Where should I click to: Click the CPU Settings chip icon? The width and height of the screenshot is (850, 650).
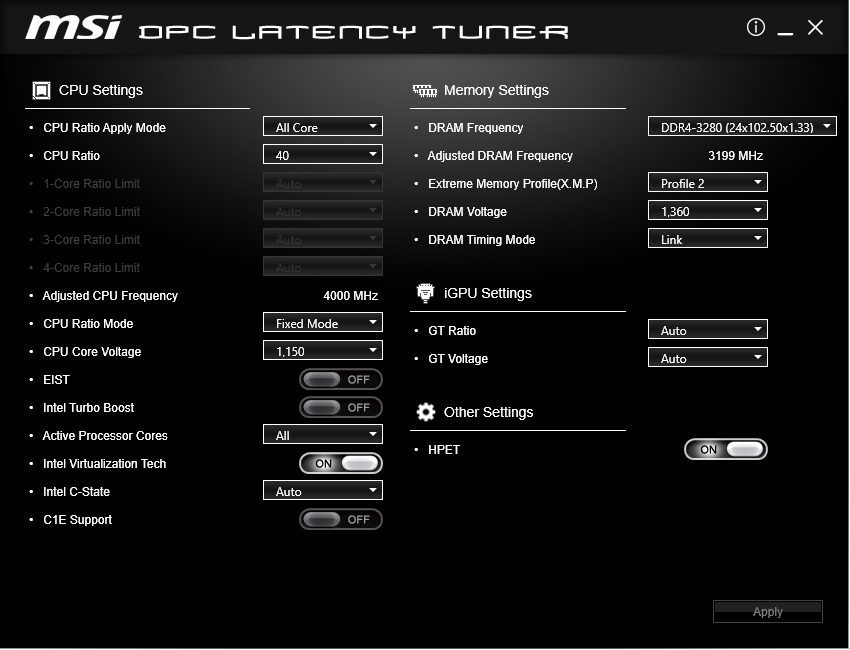point(41,90)
